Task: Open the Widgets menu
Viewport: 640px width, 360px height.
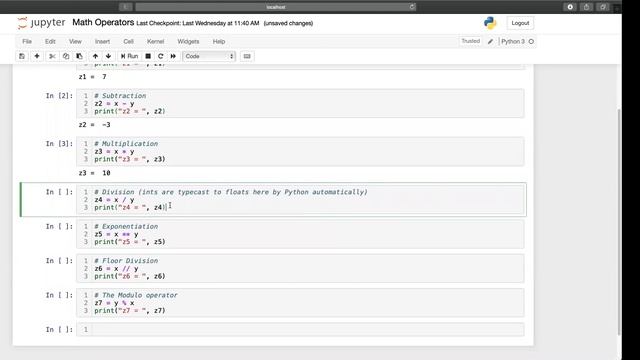Action: coord(188,42)
